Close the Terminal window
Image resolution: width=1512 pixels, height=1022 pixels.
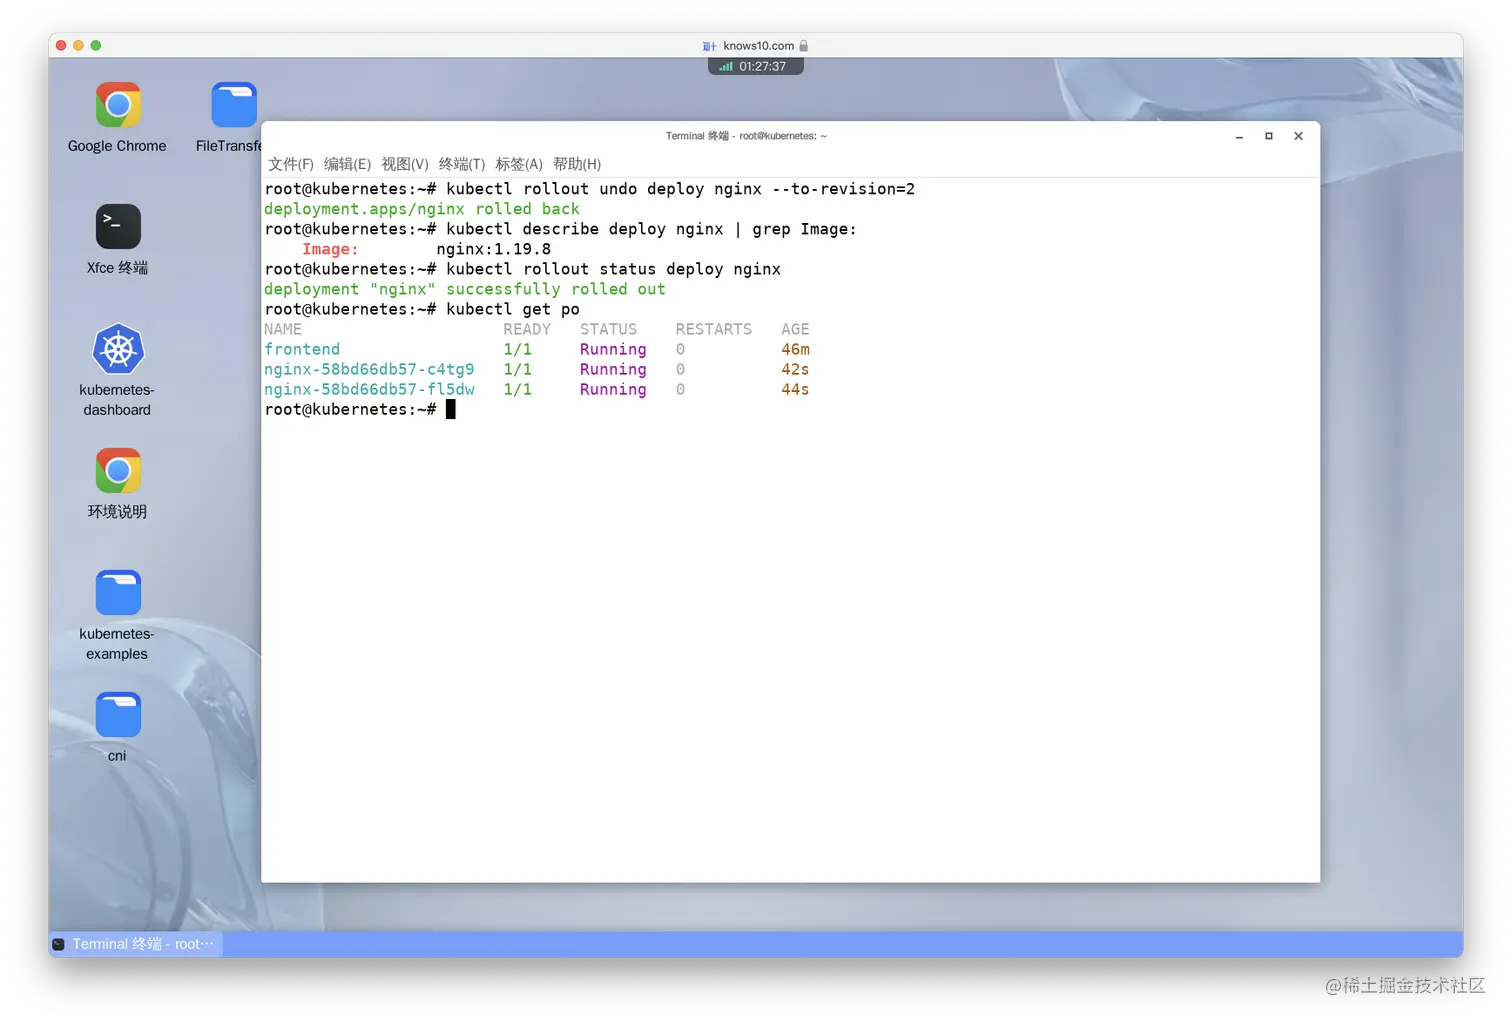[x=1299, y=136]
